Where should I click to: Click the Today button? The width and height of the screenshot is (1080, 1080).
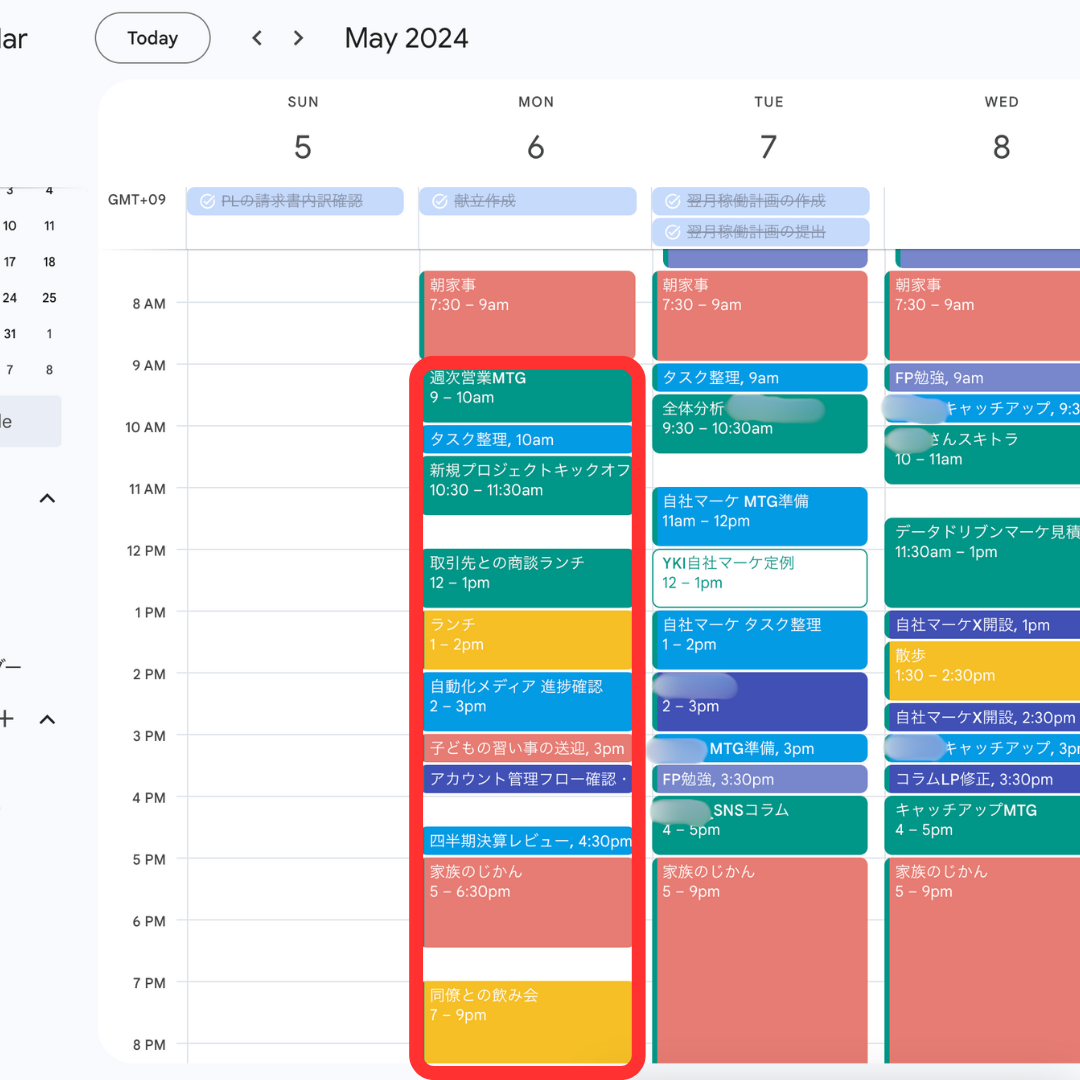pyautogui.click(x=152, y=38)
